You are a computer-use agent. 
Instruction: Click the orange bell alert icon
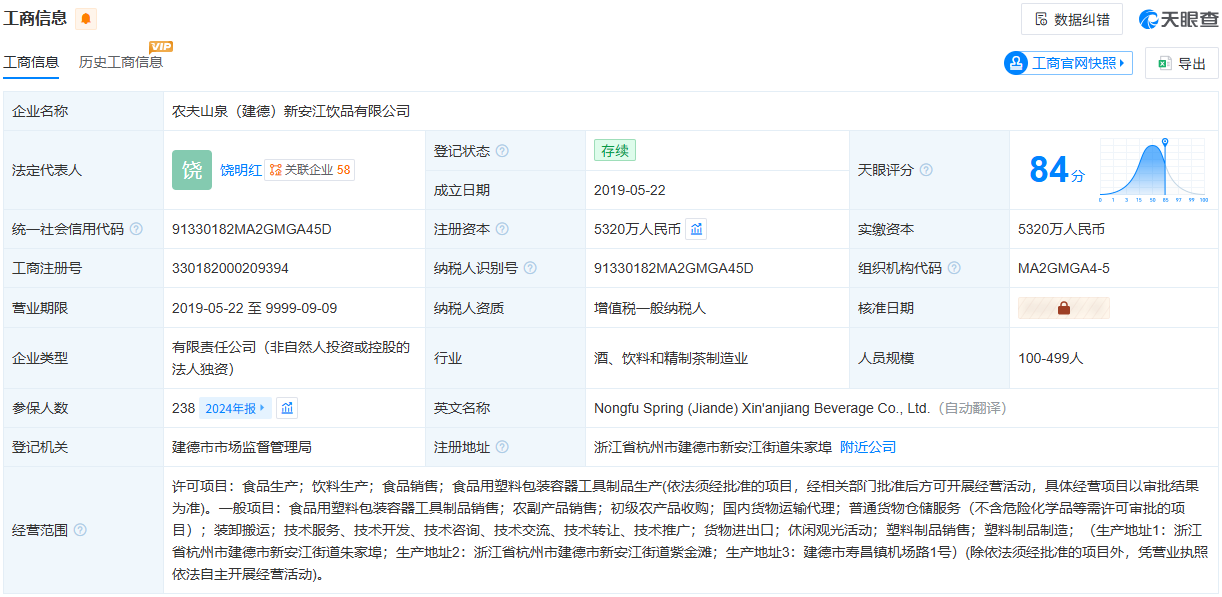pyautogui.click(x=87, y=19)
